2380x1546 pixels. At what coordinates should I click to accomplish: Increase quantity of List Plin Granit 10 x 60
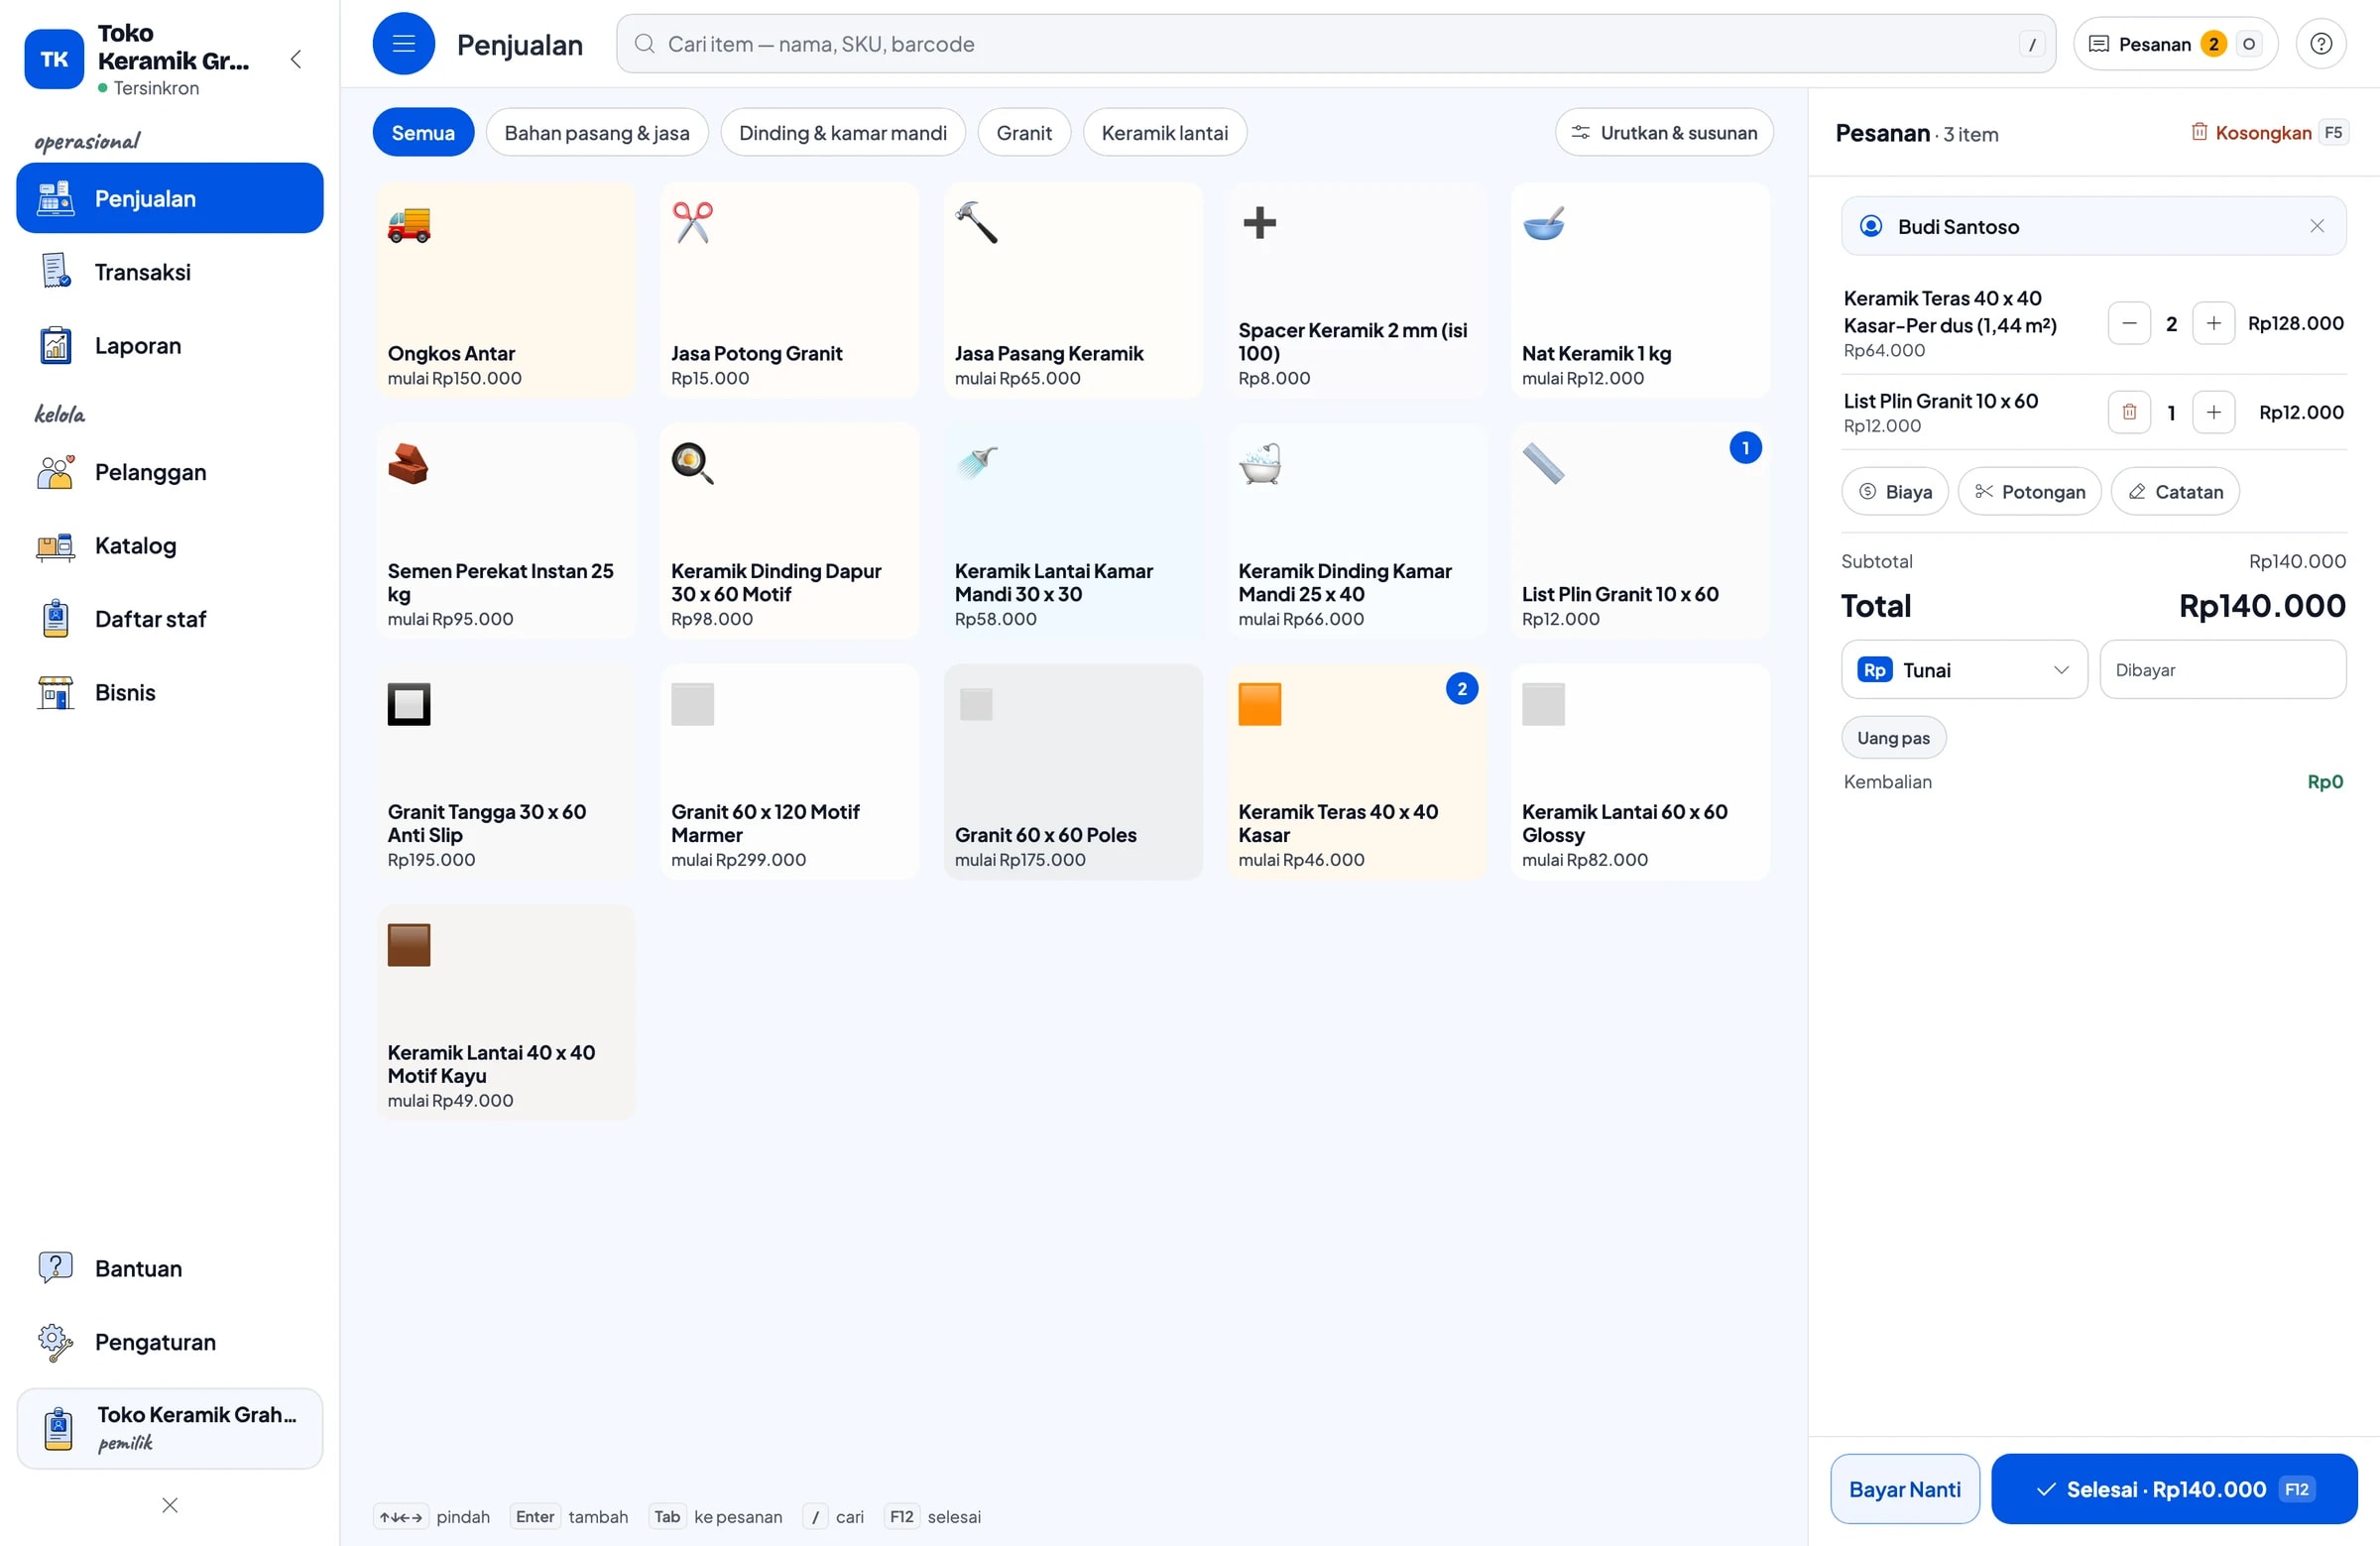pos(2213,412)
